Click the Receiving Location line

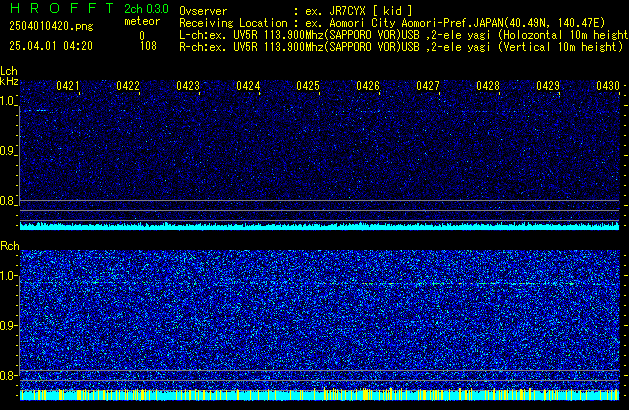(x=392, y=23)
